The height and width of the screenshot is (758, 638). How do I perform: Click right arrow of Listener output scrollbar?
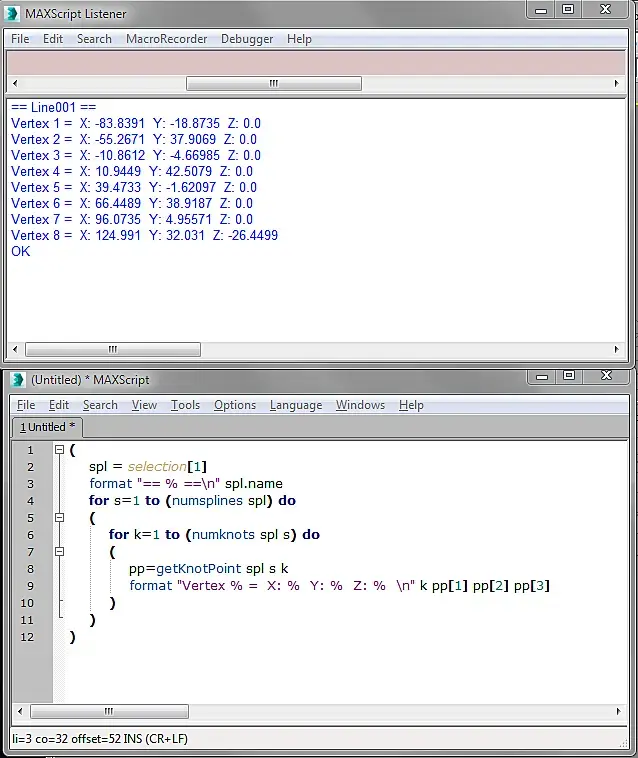pos(616,349)
